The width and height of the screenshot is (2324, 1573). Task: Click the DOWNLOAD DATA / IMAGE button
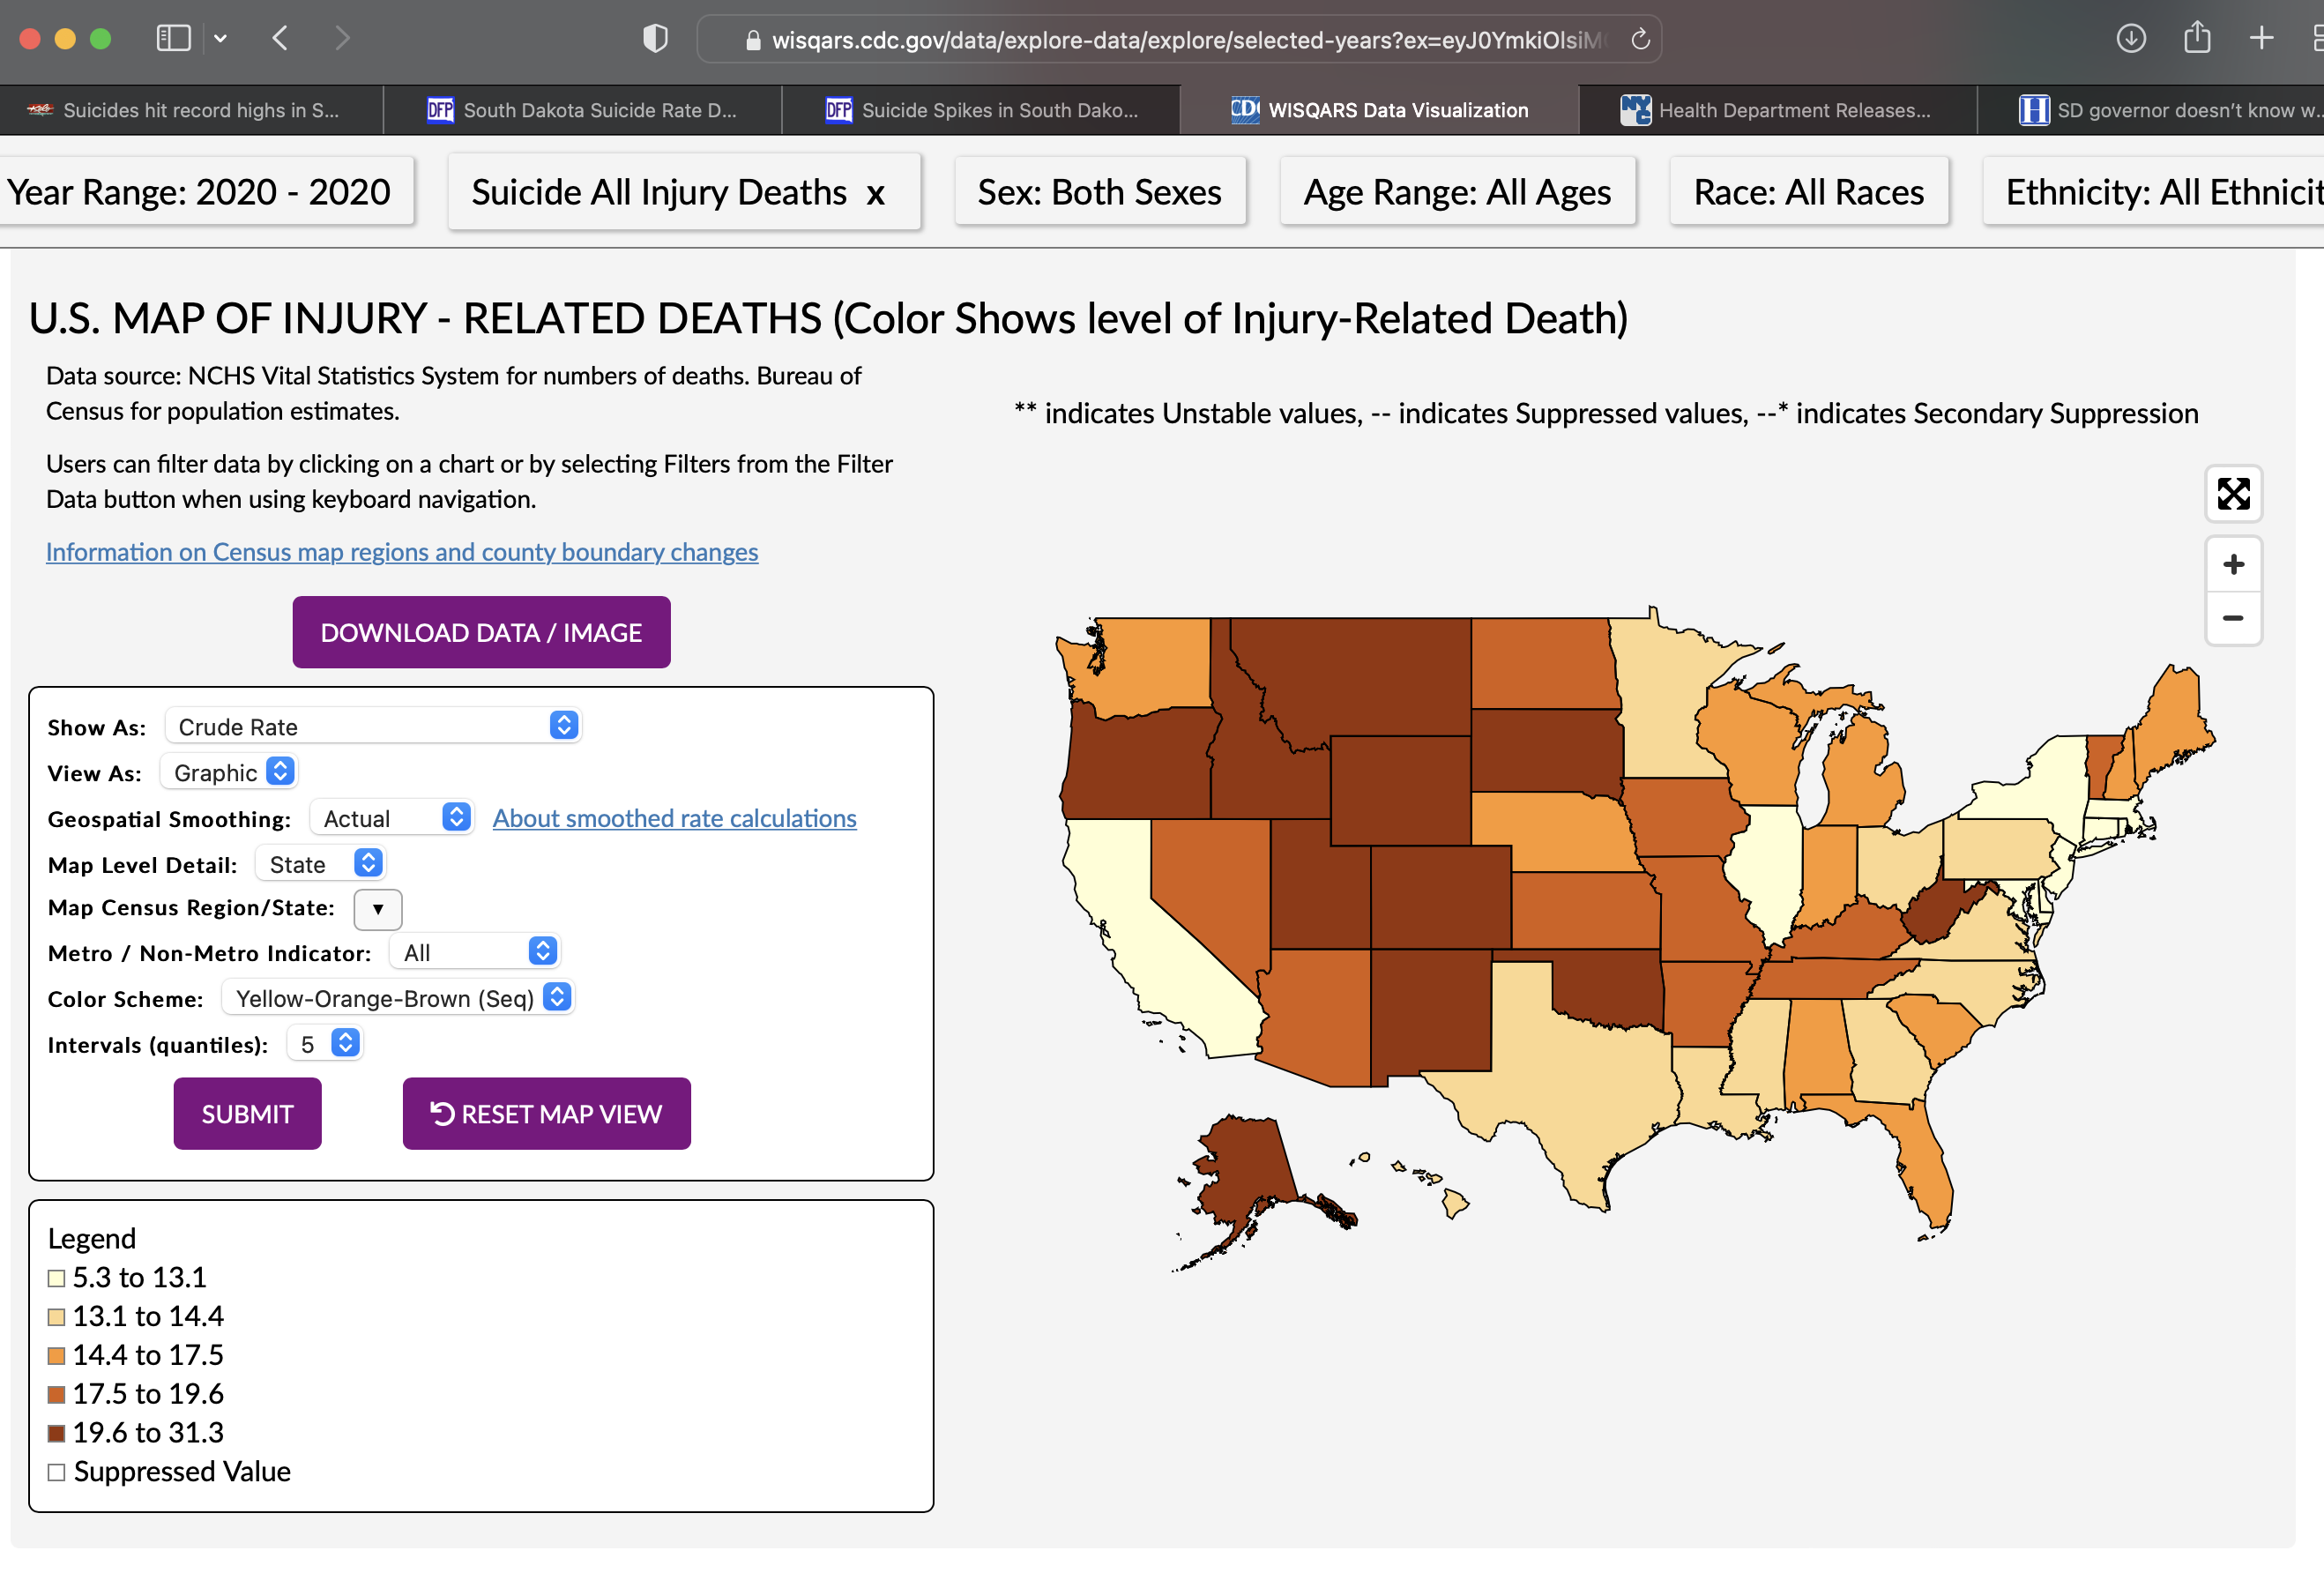tap(481, 632)
